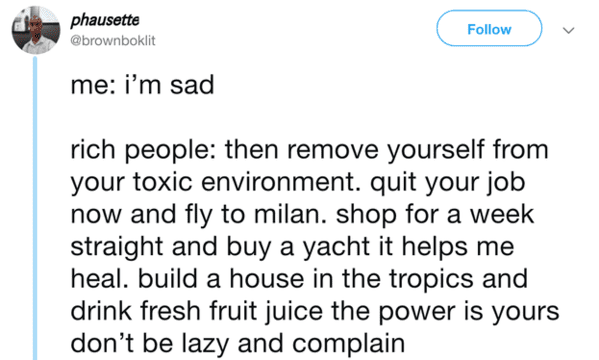Screen dimensions: 599x360
Task: Click the phrase "the power is yours"
Action: pos(445,312)
